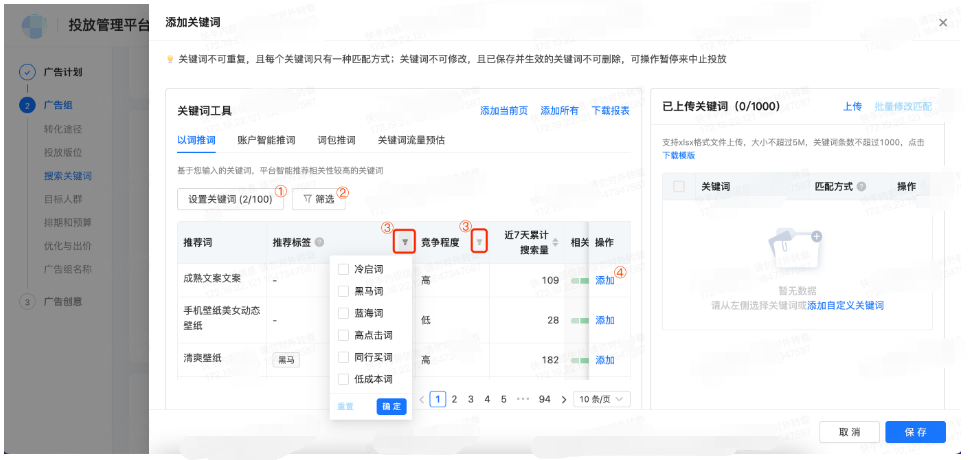
Task: Click the 下载模版 link
Action: pyautogui.click(x=679, y=155)
